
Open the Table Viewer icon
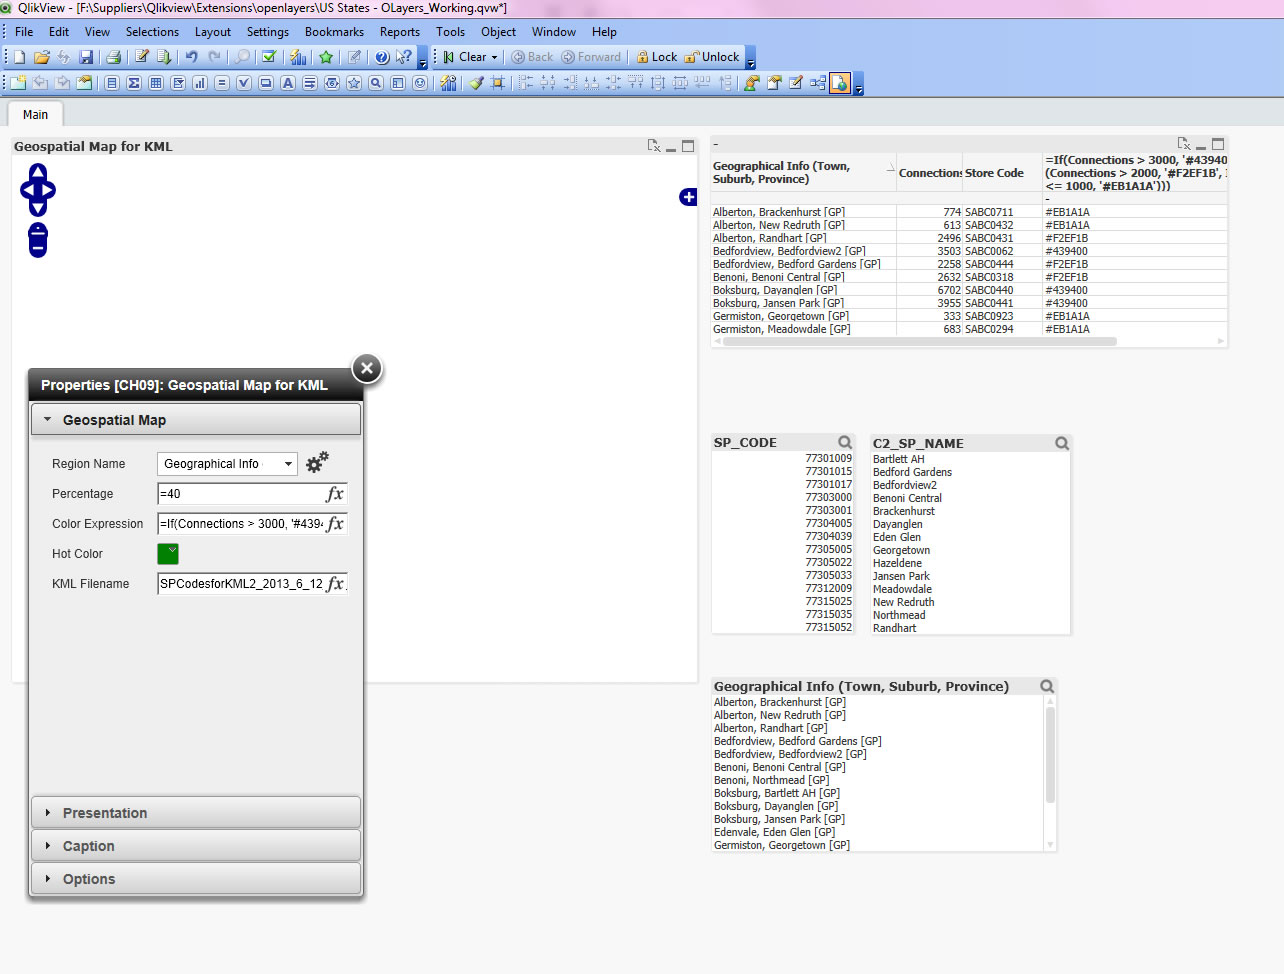coord(818,83)
